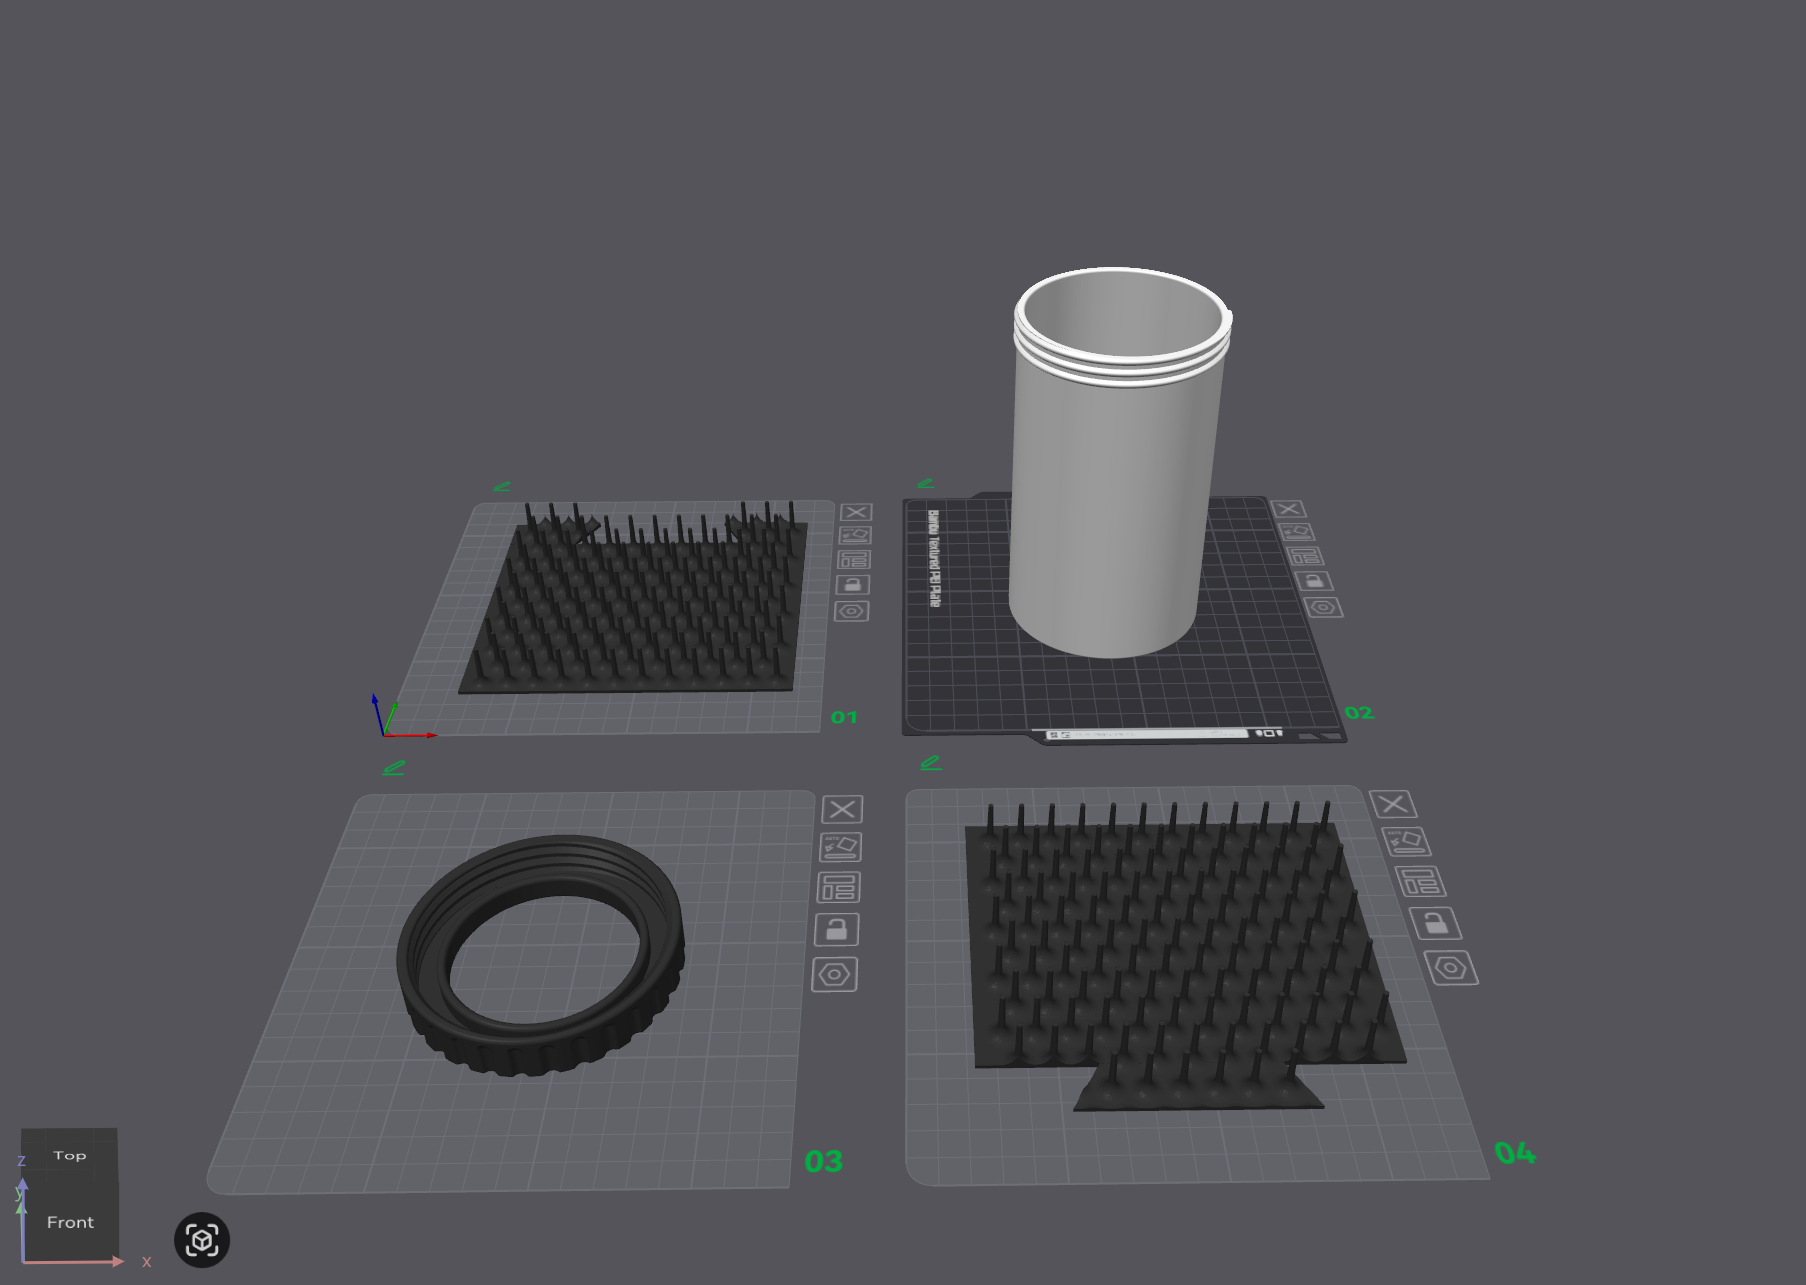Click the green 02 plate number
Viewport: 1806px width, 1285px height.
pyautogui.click(x=1359, y=713)
